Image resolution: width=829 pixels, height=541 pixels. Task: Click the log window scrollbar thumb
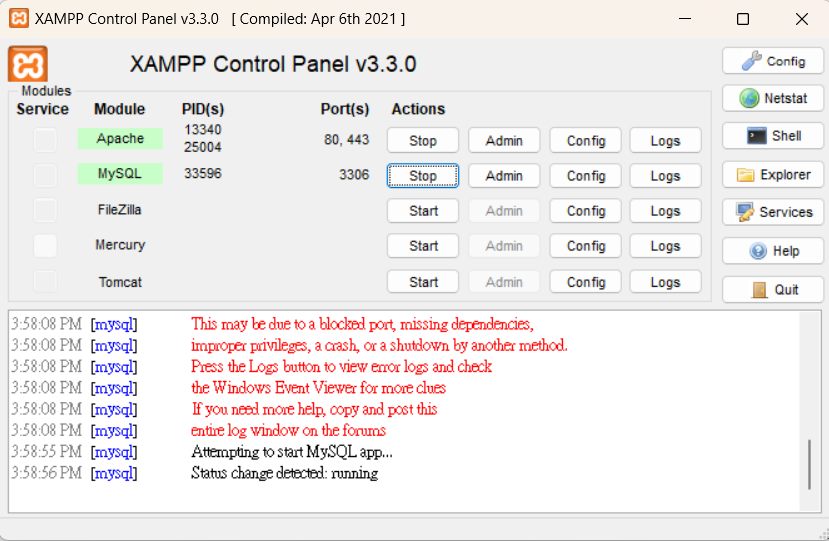point(809,464)
